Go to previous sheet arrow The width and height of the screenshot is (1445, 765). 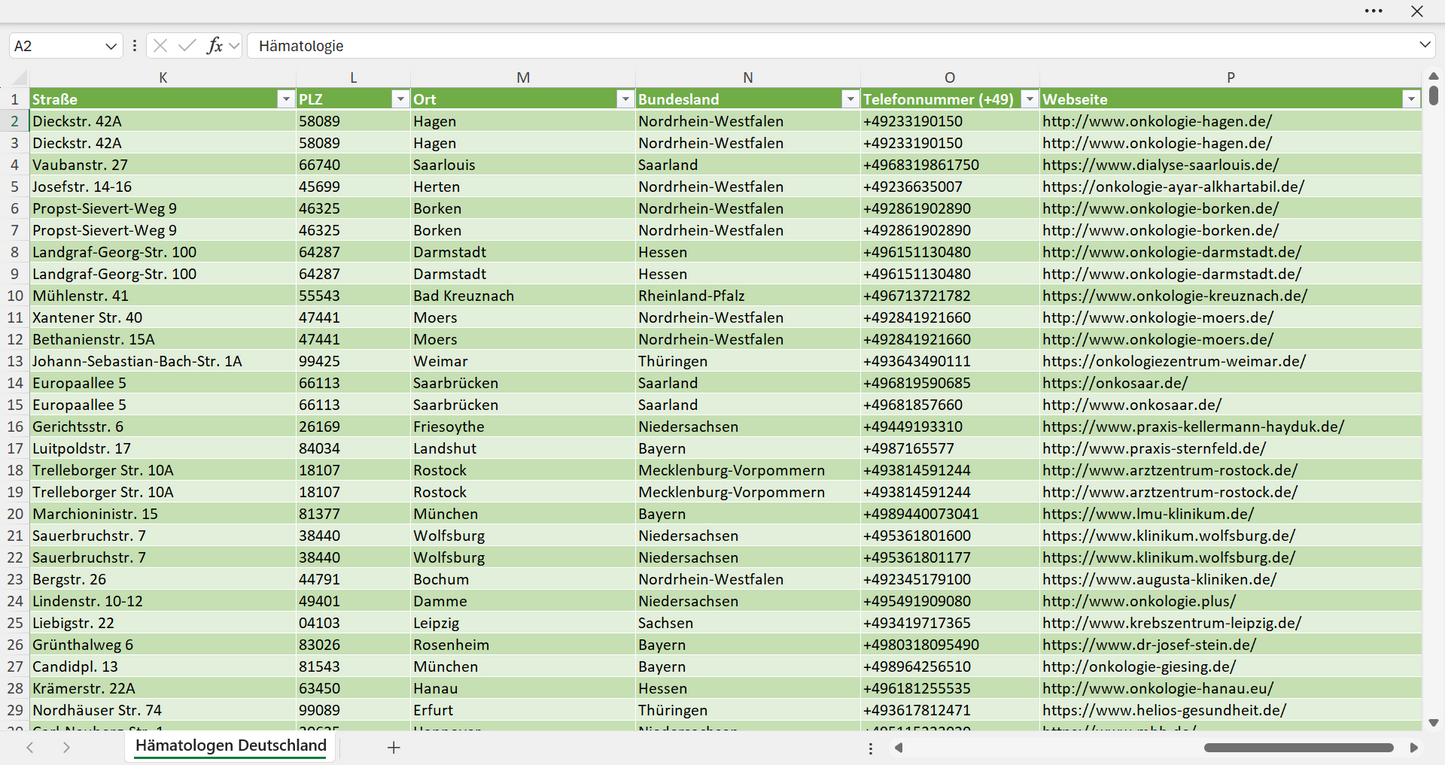pos(30,747)
